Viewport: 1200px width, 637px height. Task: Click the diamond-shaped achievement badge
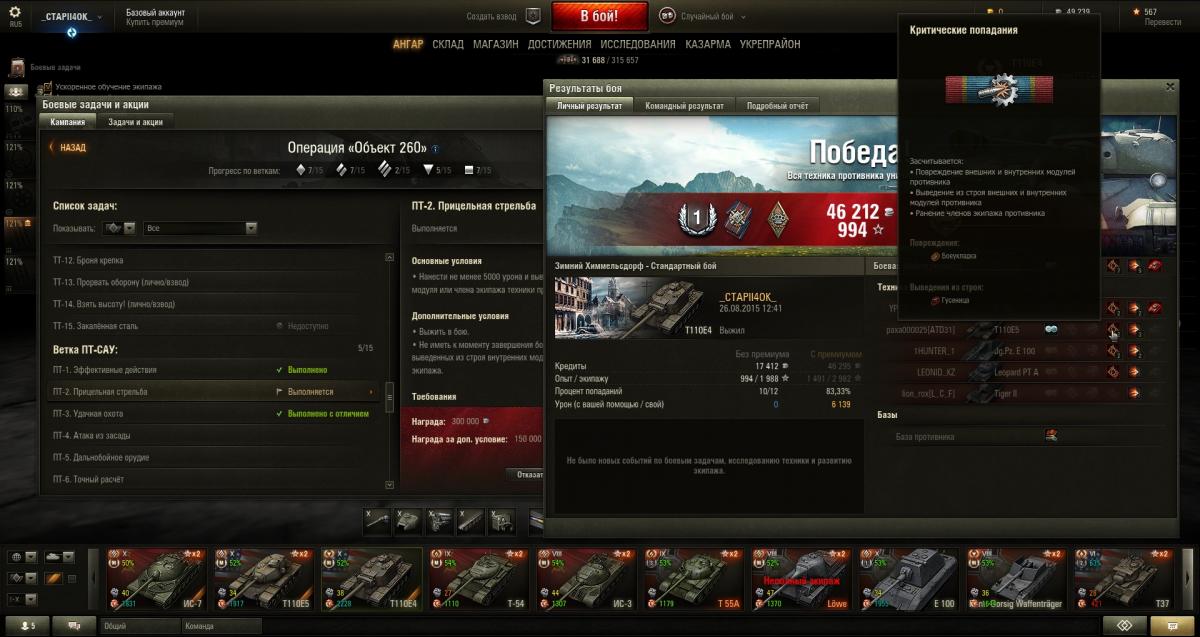[x=779, y=217]
